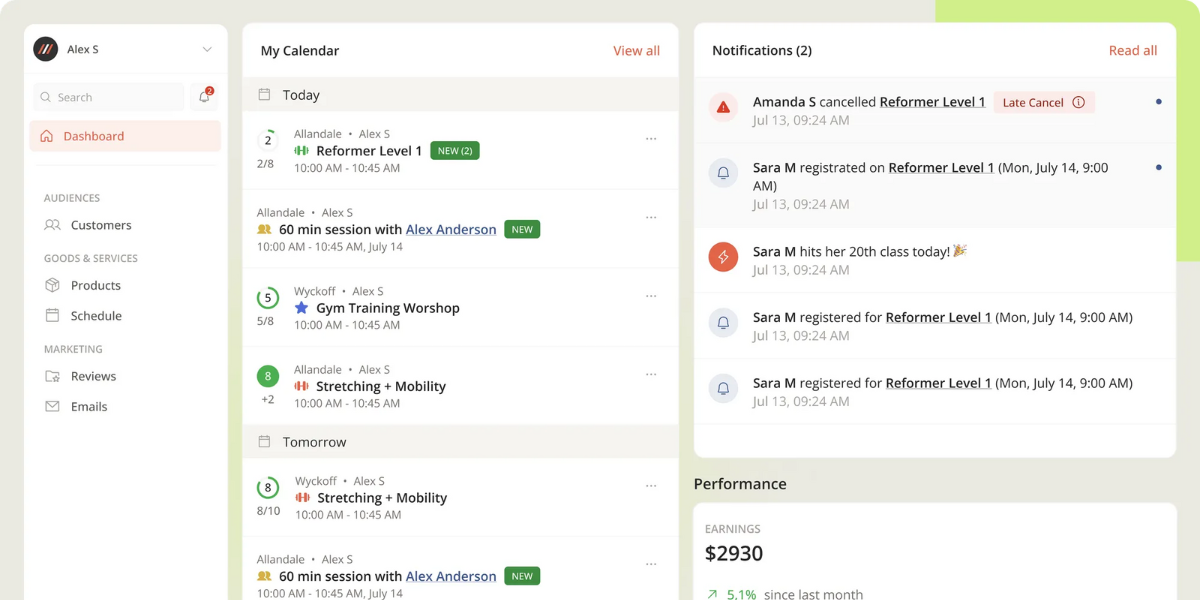Select Dashboard in the sidebar
Viewport: 1200px width, 600px height.
(93, 135)
